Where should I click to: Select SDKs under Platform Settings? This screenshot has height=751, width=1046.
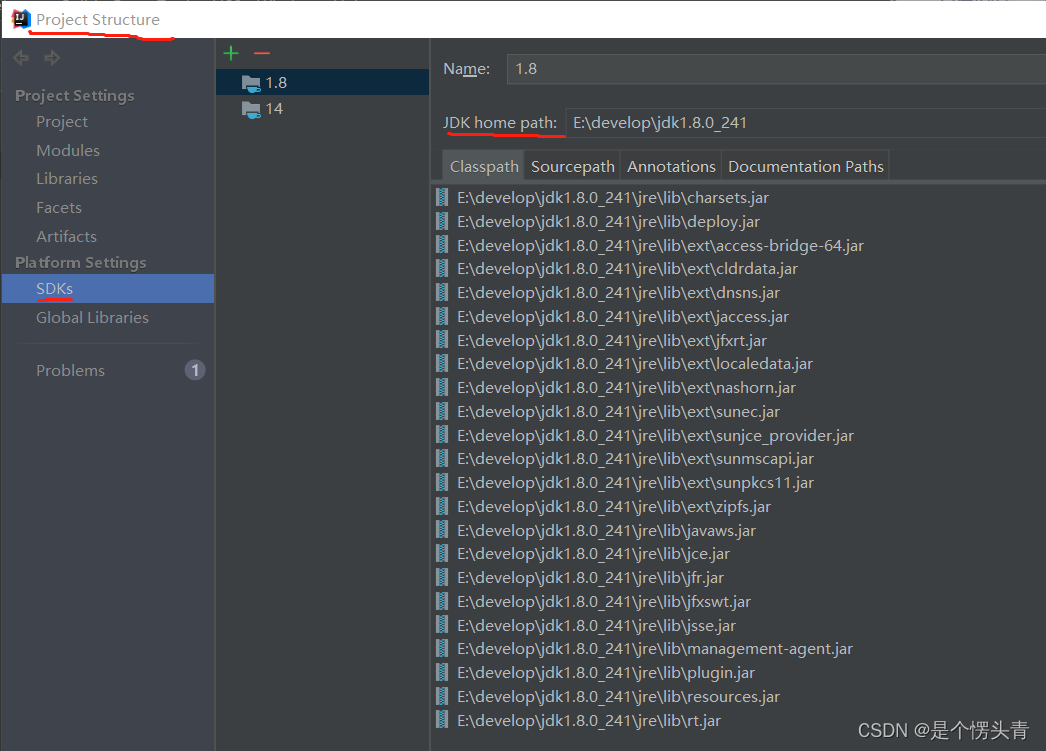(x=108, y=289)
